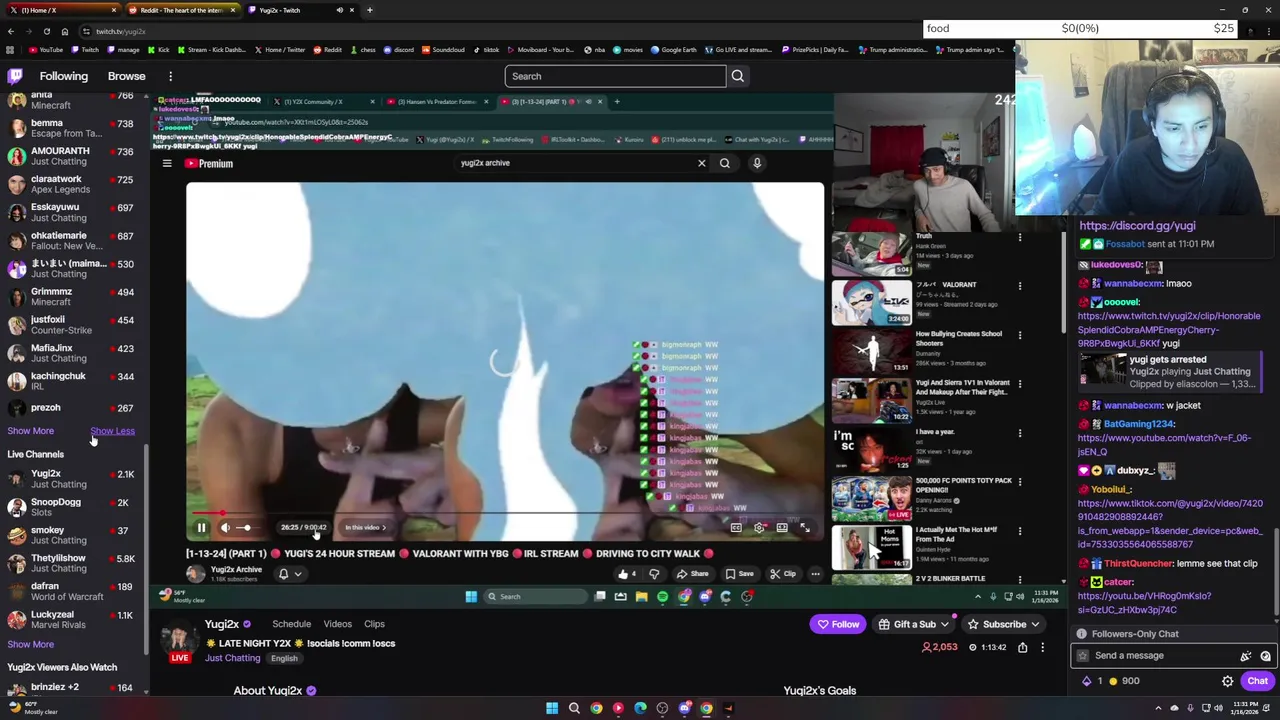The height and width of the screenshot is (720, 1280).
Task: Click the Bits balance diamond icon
Action: click(x=1087, y=681)
